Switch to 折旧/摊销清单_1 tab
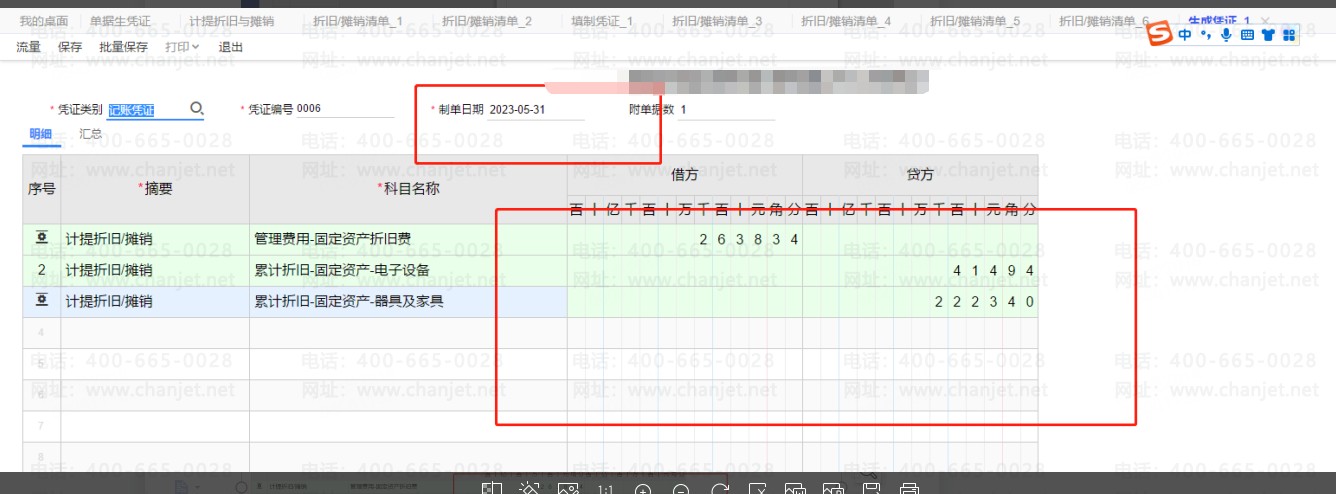The width and height of the screenshot is (1336, 494). pyautogui.click(x=358, y=21)
